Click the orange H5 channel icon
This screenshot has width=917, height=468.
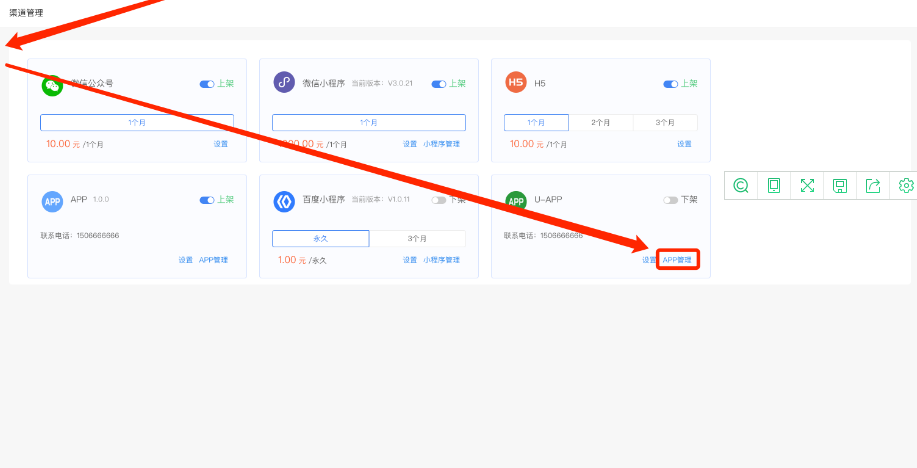point(516,83)
